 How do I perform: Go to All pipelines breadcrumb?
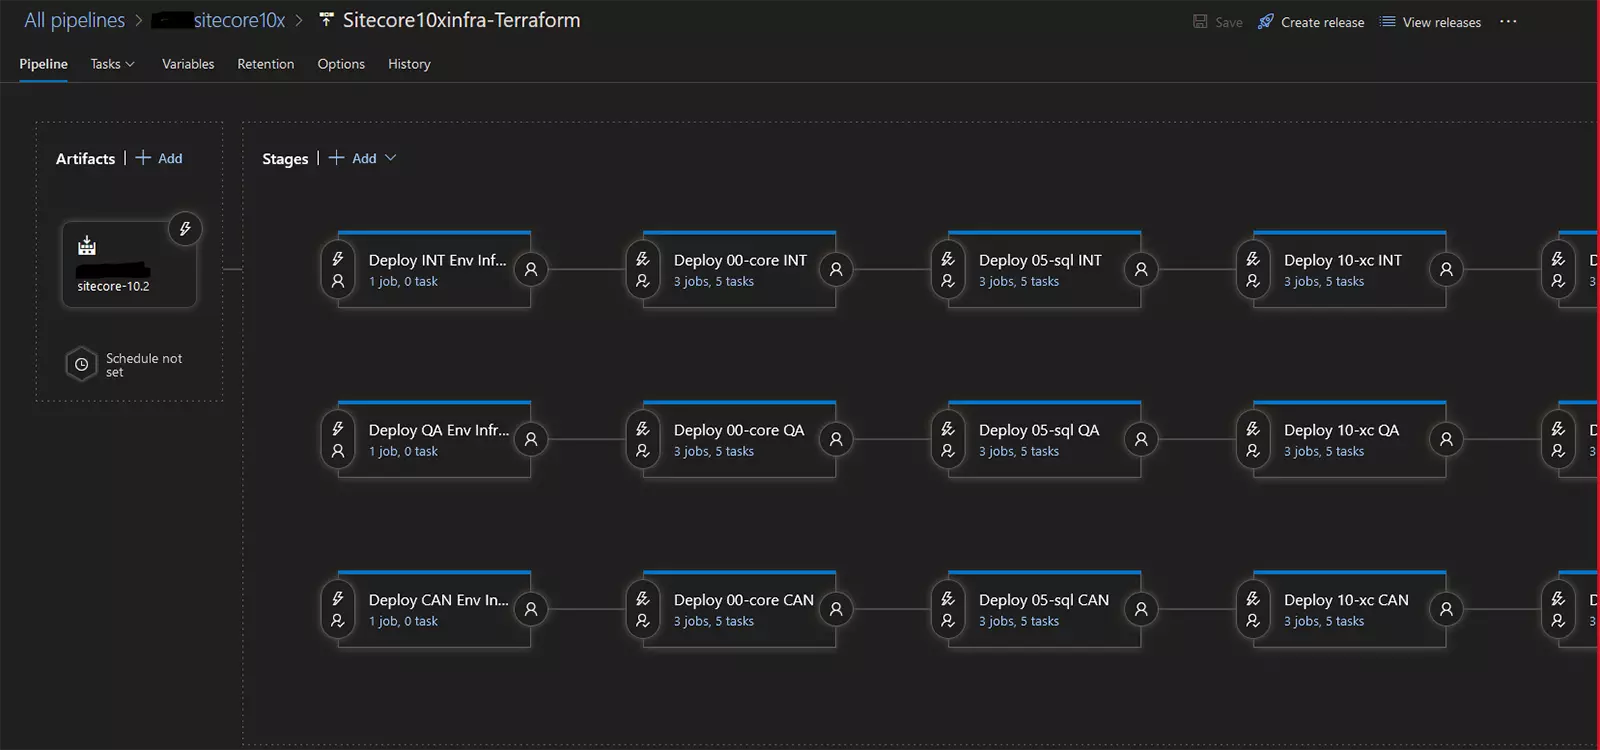(x=74, y=20)
